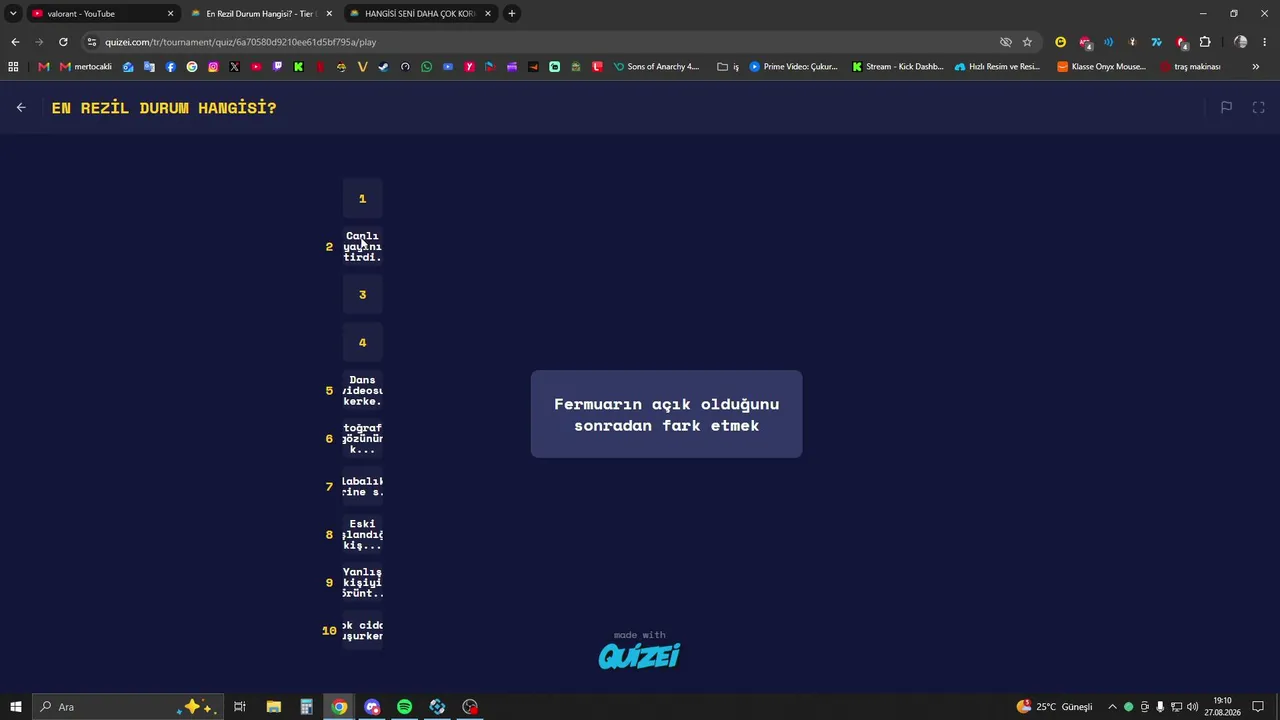Click the crossed-out eye tracking protection icon
Viewport: 1280px width, 720px height.
tap(1006, 42)
